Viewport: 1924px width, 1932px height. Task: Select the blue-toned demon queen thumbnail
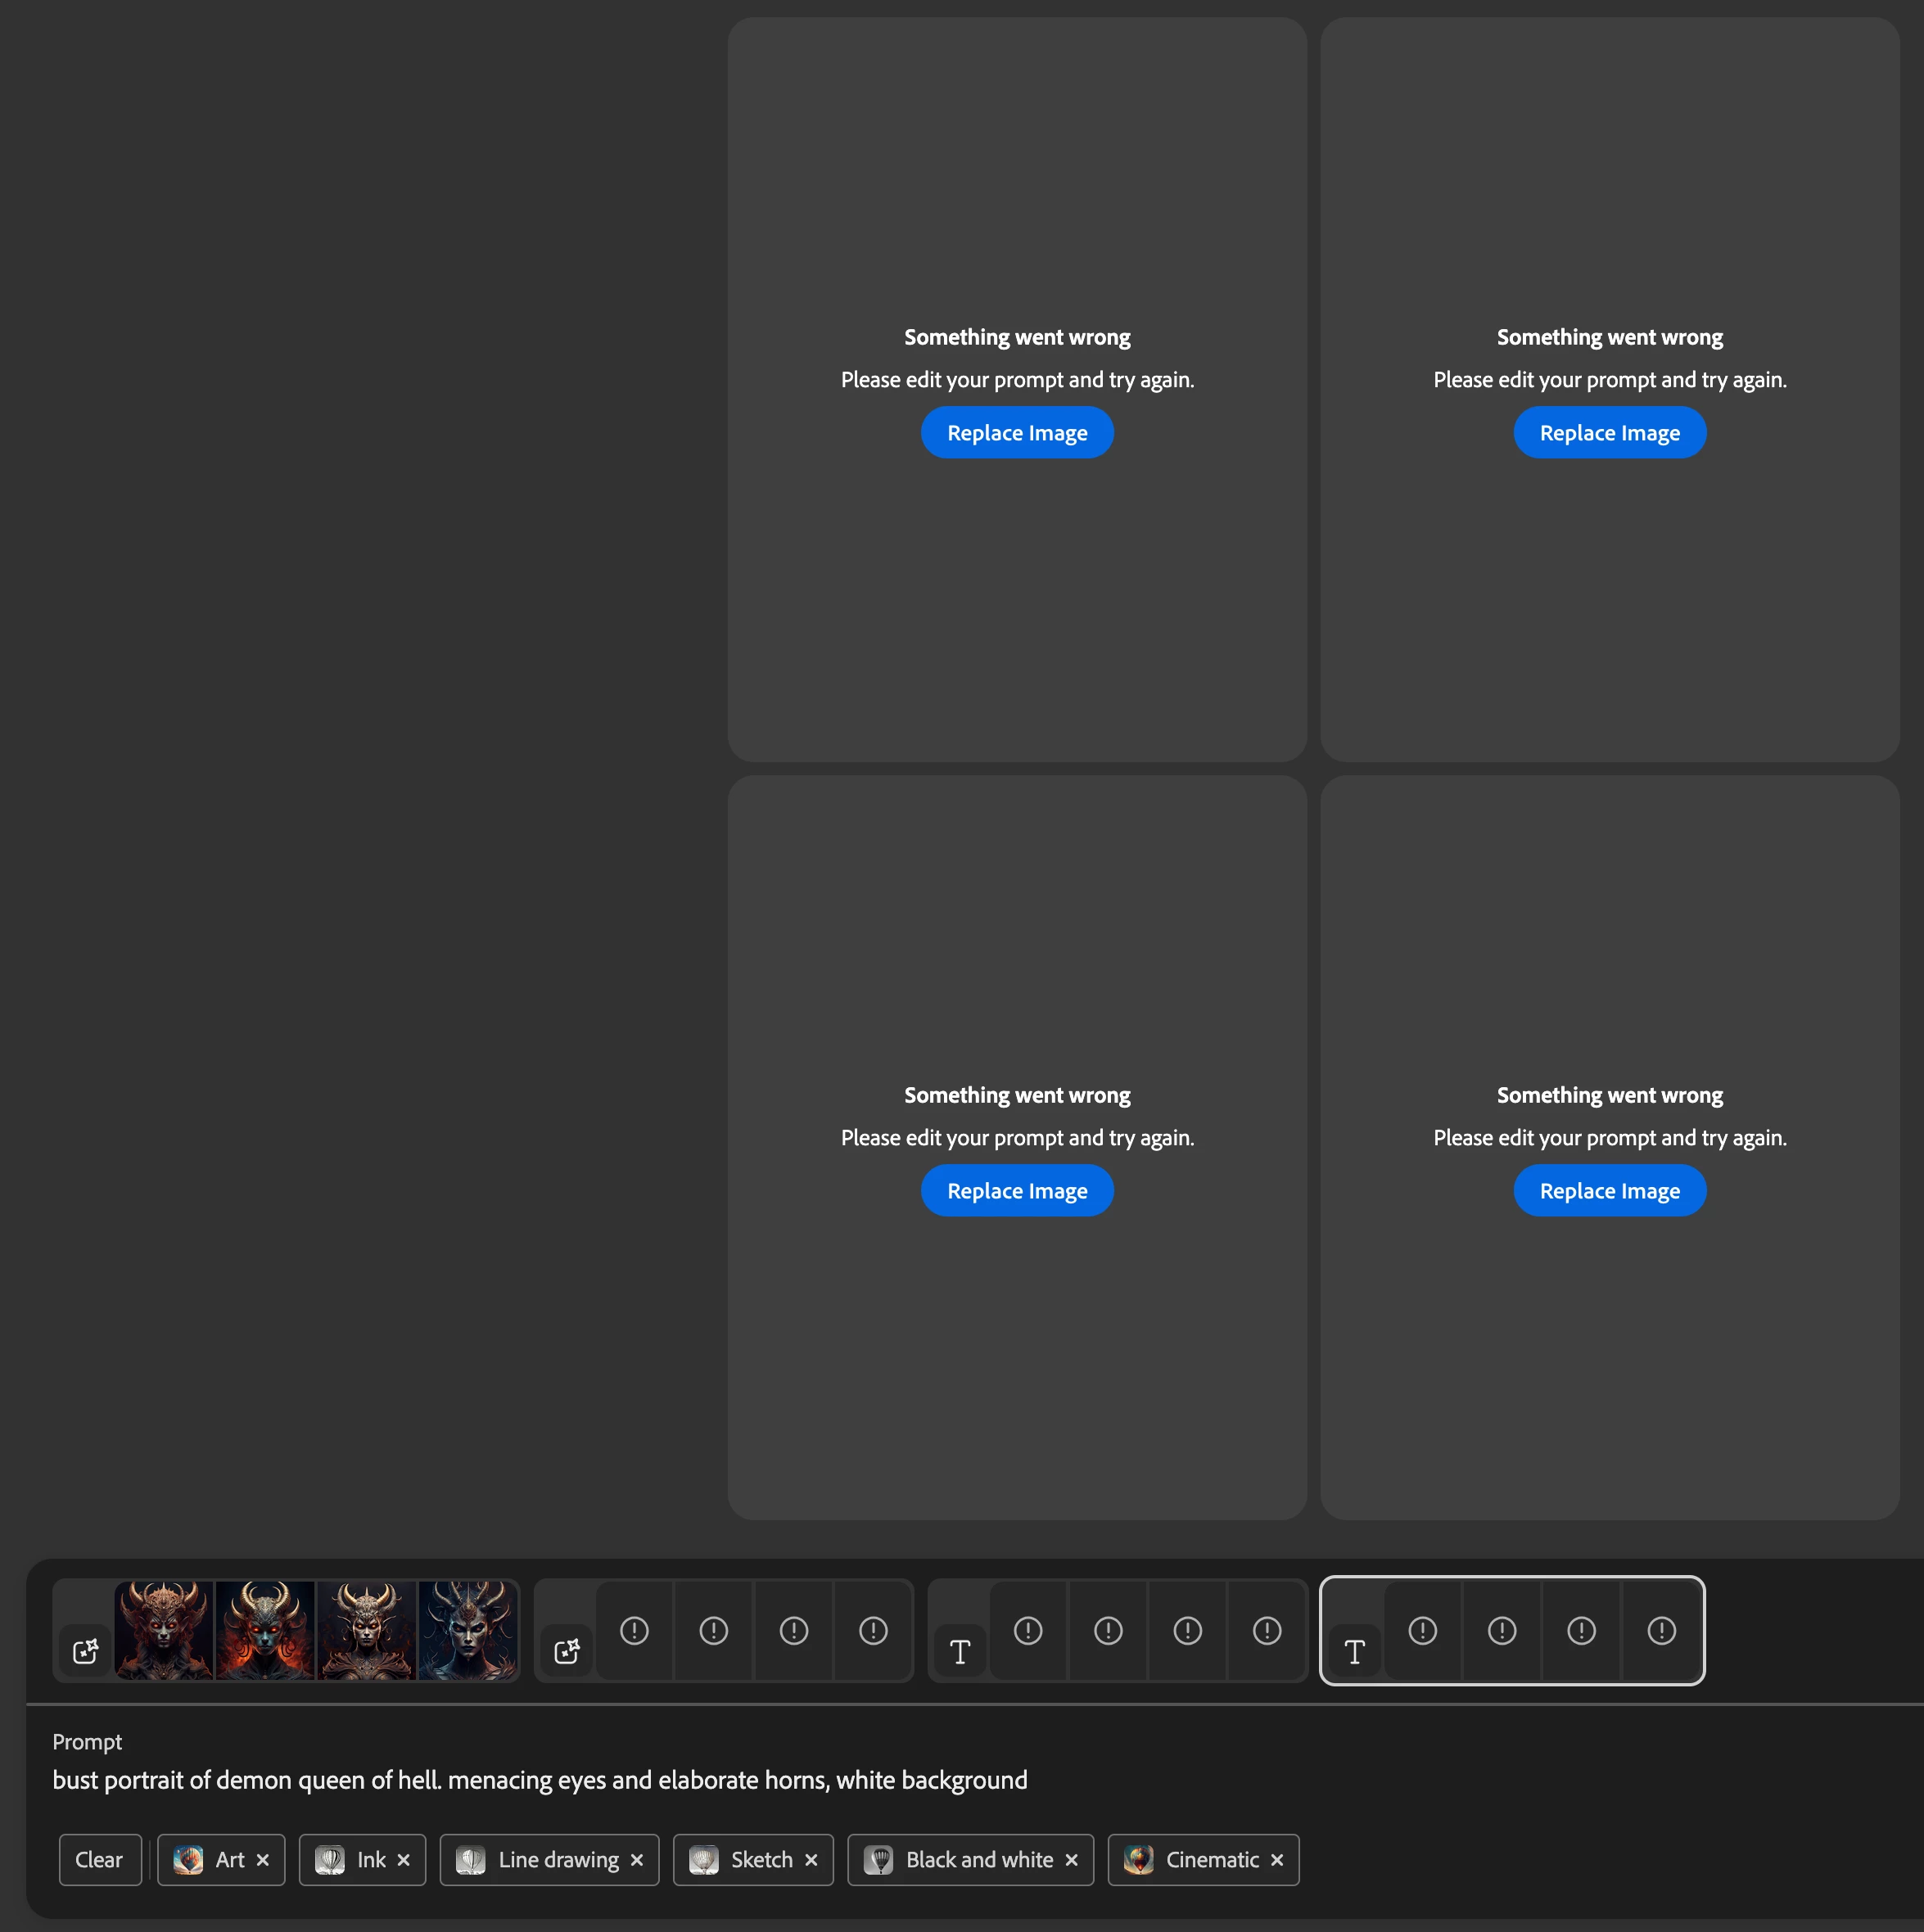point(467,1630)
